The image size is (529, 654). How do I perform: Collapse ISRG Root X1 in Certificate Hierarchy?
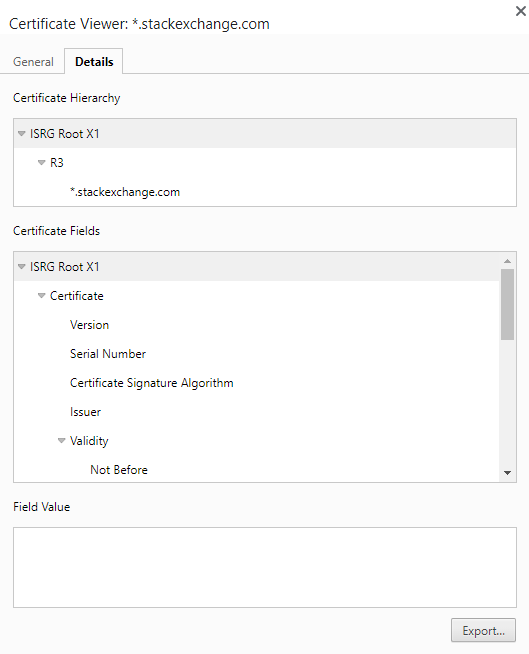coord(22,133)
